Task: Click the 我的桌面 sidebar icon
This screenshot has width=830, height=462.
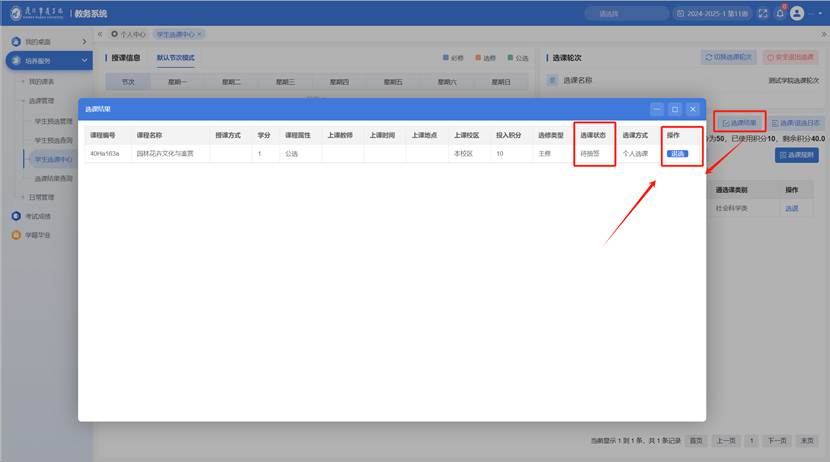Action: click(15, 42)
